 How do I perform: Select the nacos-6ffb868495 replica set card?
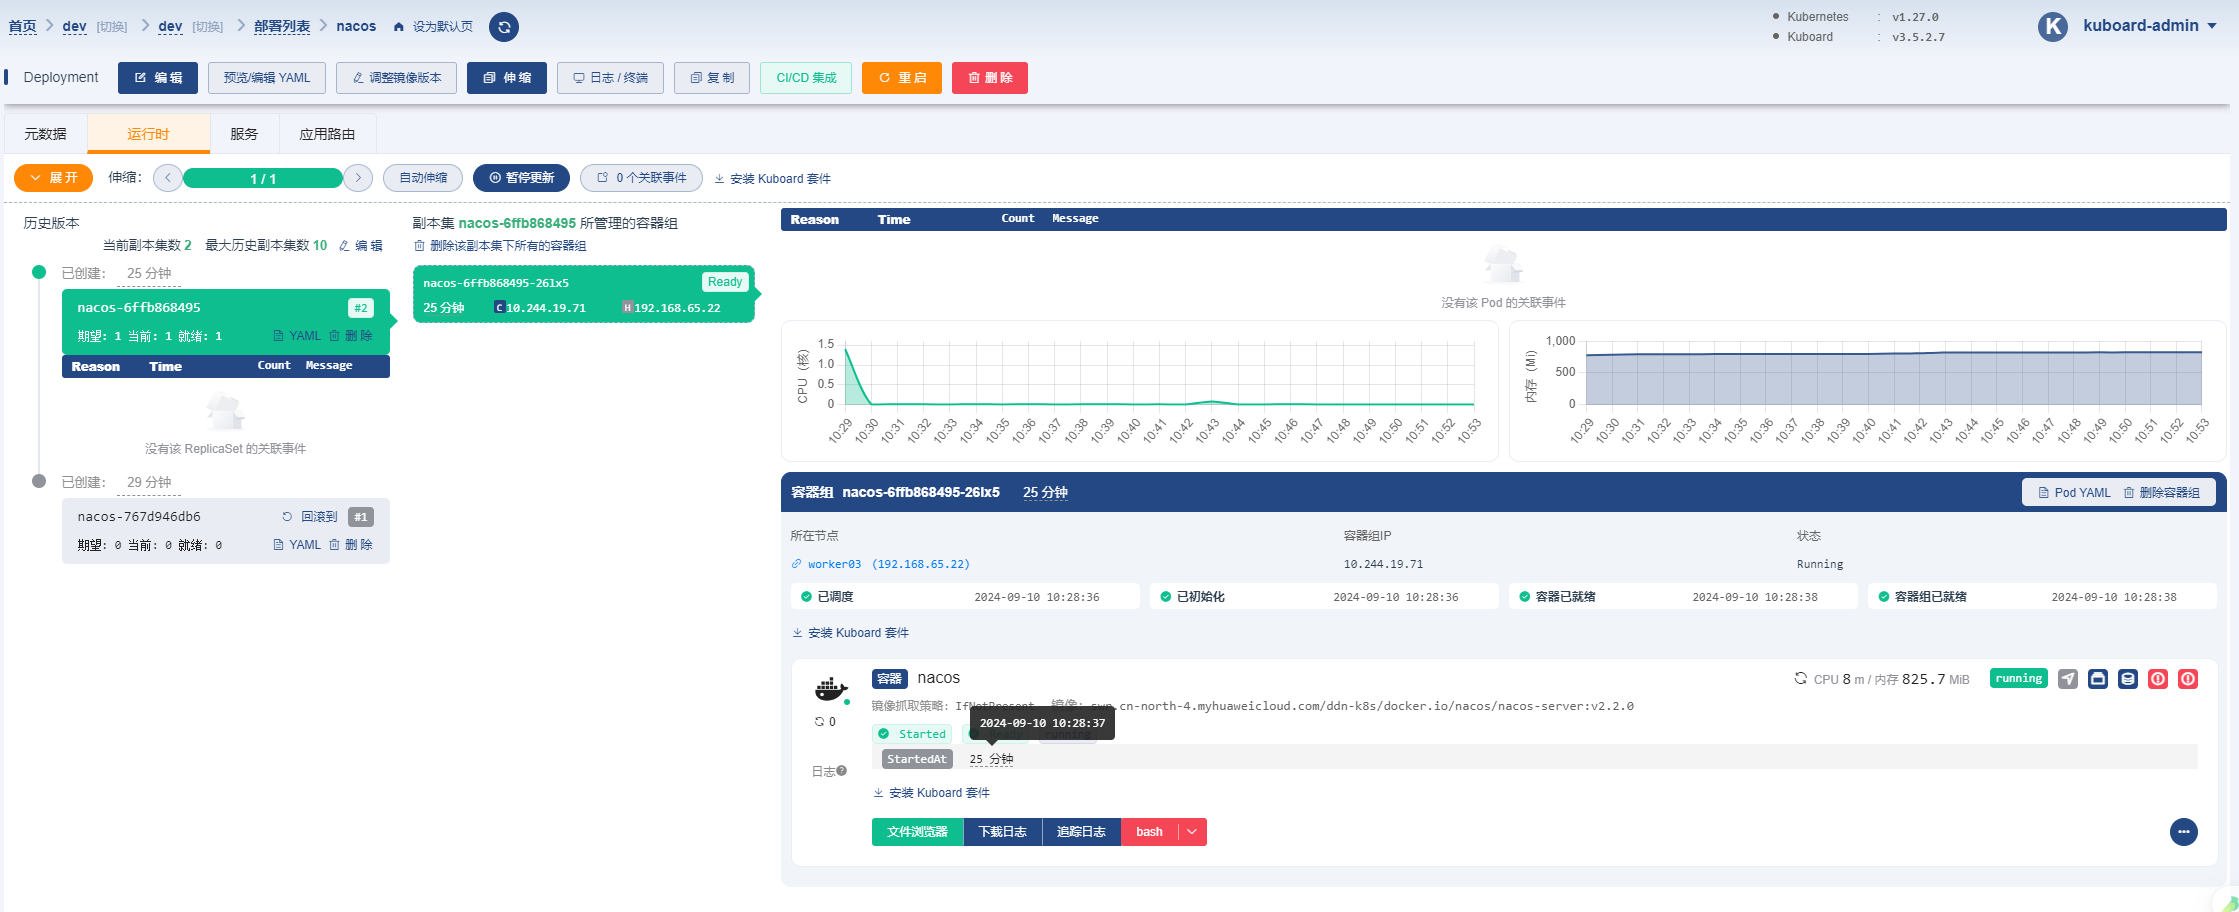coord(226,321)
